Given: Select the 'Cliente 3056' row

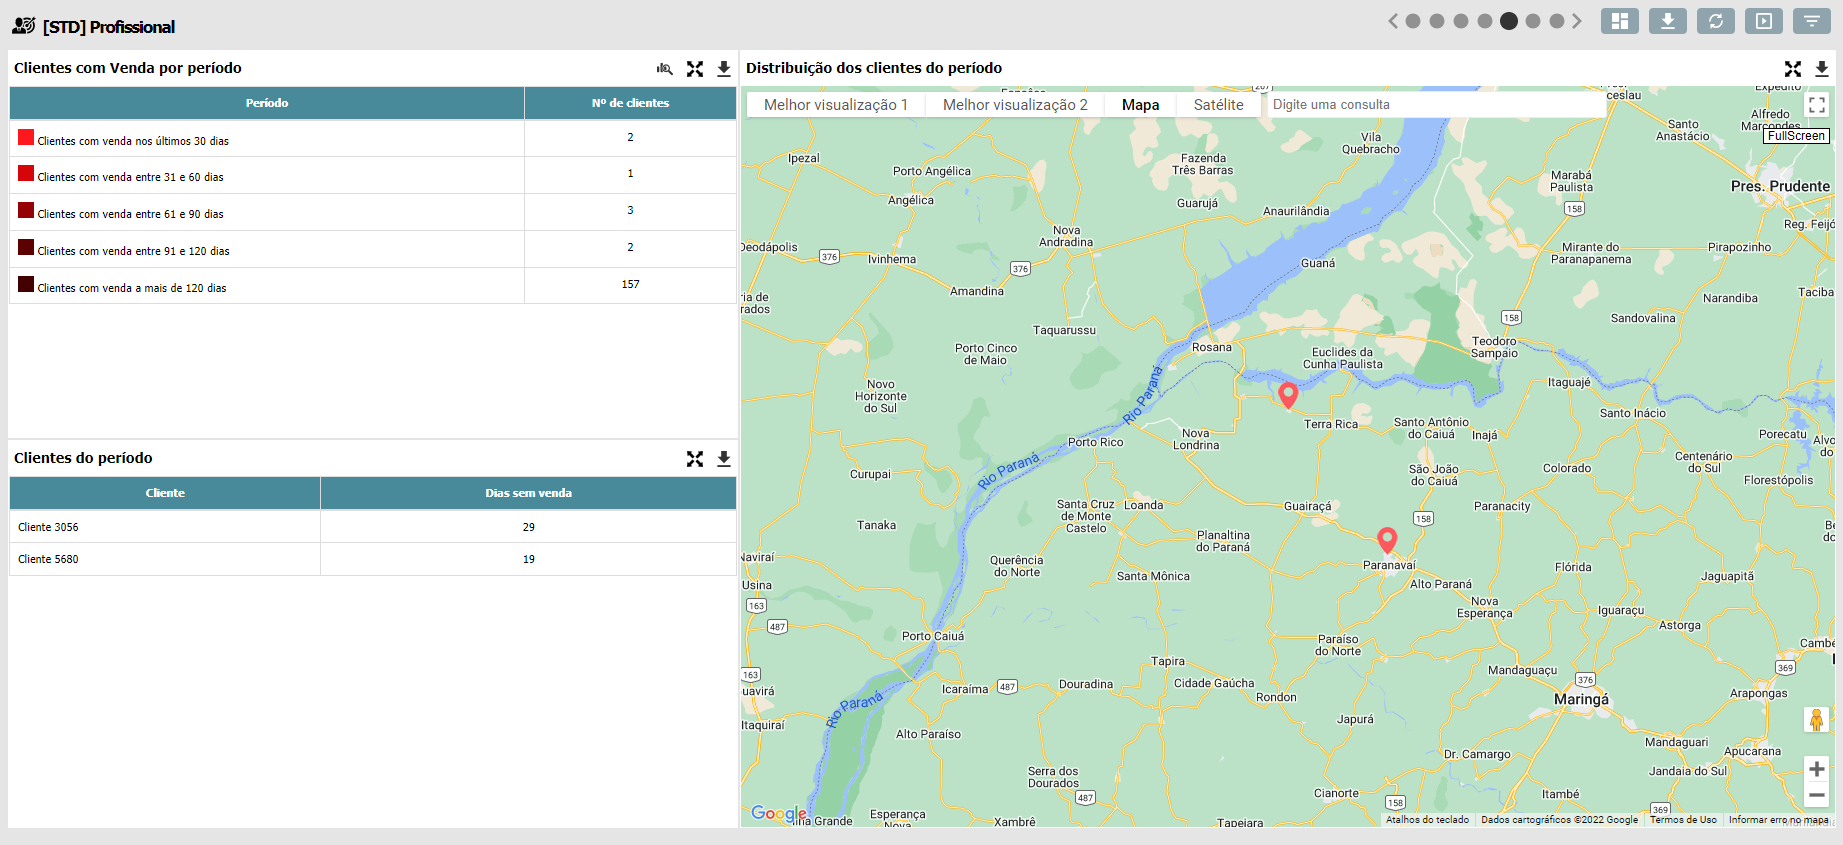Looking at the screenshot, I should (373, 527).
